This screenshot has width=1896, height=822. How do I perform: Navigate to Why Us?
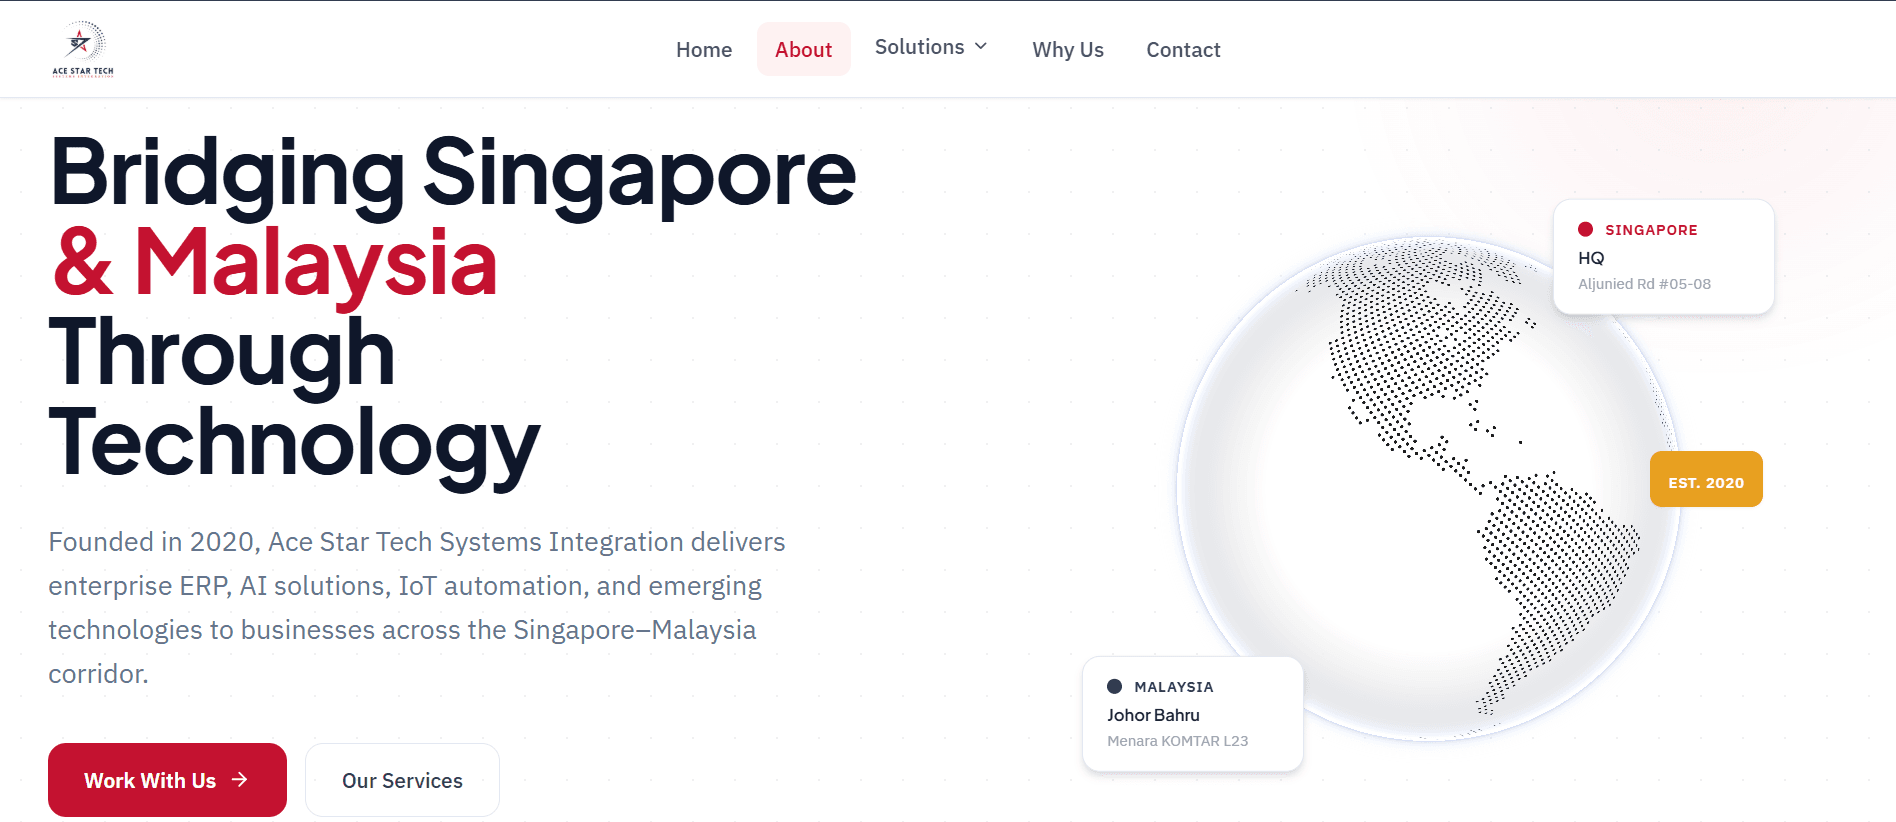click(1068, 50)
